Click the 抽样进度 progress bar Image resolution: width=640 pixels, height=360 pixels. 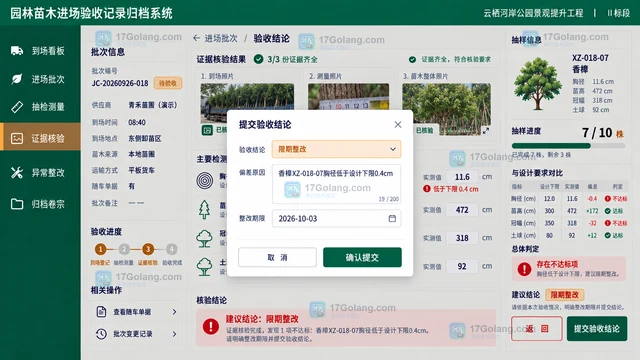[568, 146]
